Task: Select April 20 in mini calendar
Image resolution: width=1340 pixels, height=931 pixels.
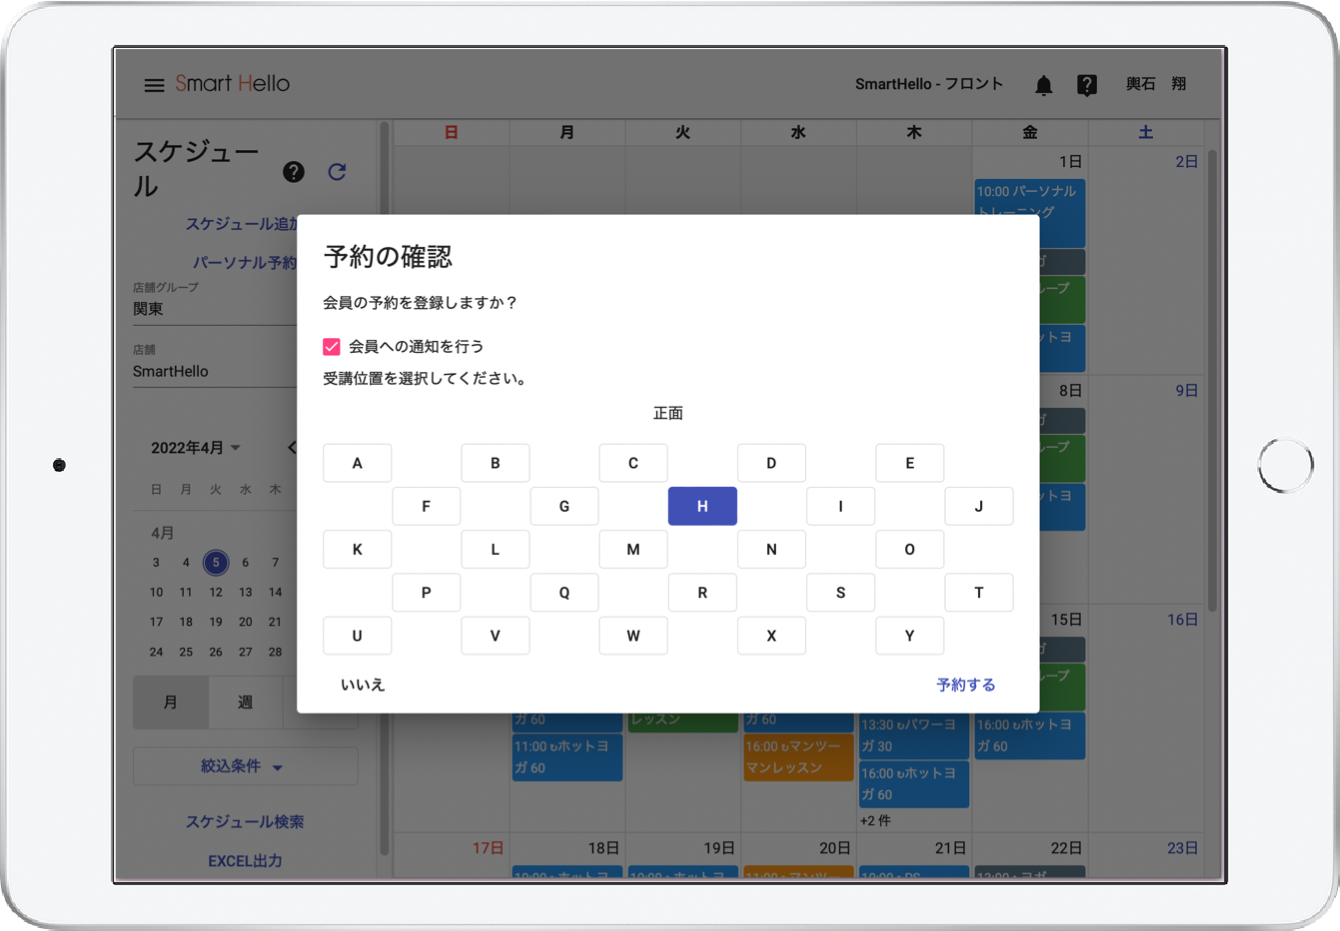Action: 245,622
